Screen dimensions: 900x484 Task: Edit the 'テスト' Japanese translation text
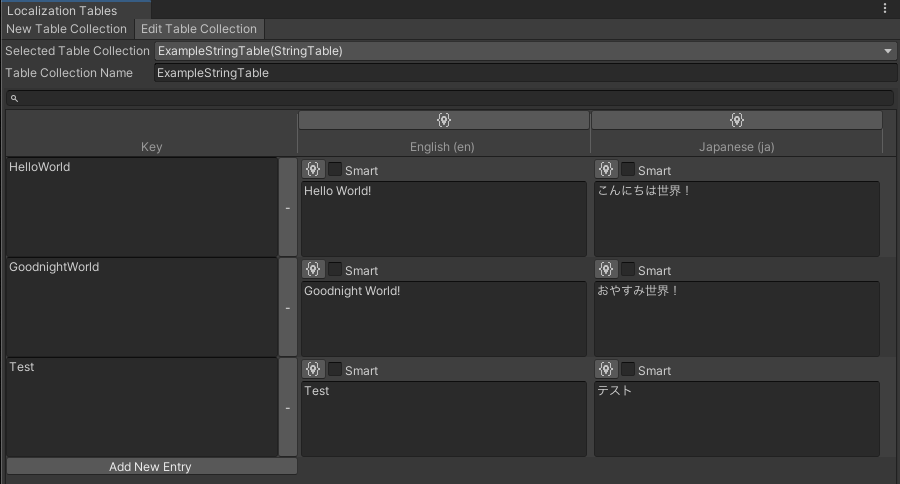[x=736, y=419]
